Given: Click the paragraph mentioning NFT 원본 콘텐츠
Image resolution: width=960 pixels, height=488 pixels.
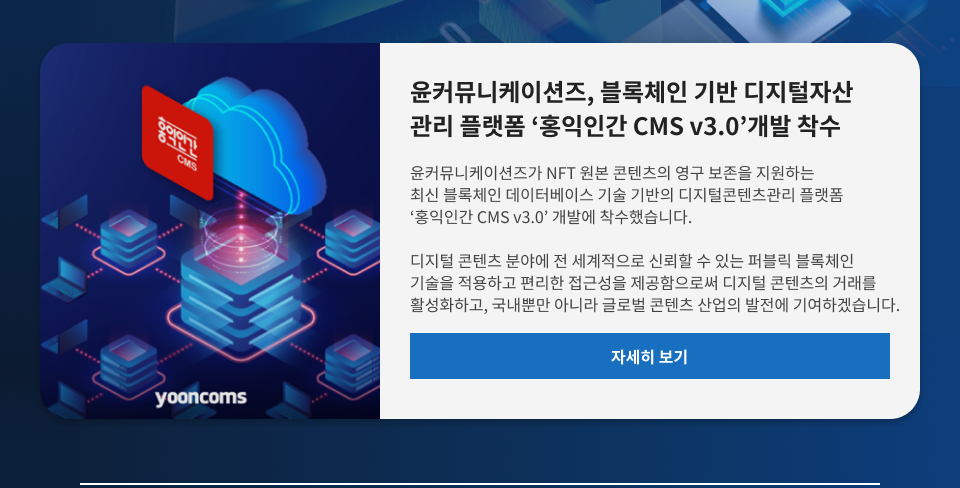Looking at the screenshot, I should pyautogui.click(x=626, y=195).
